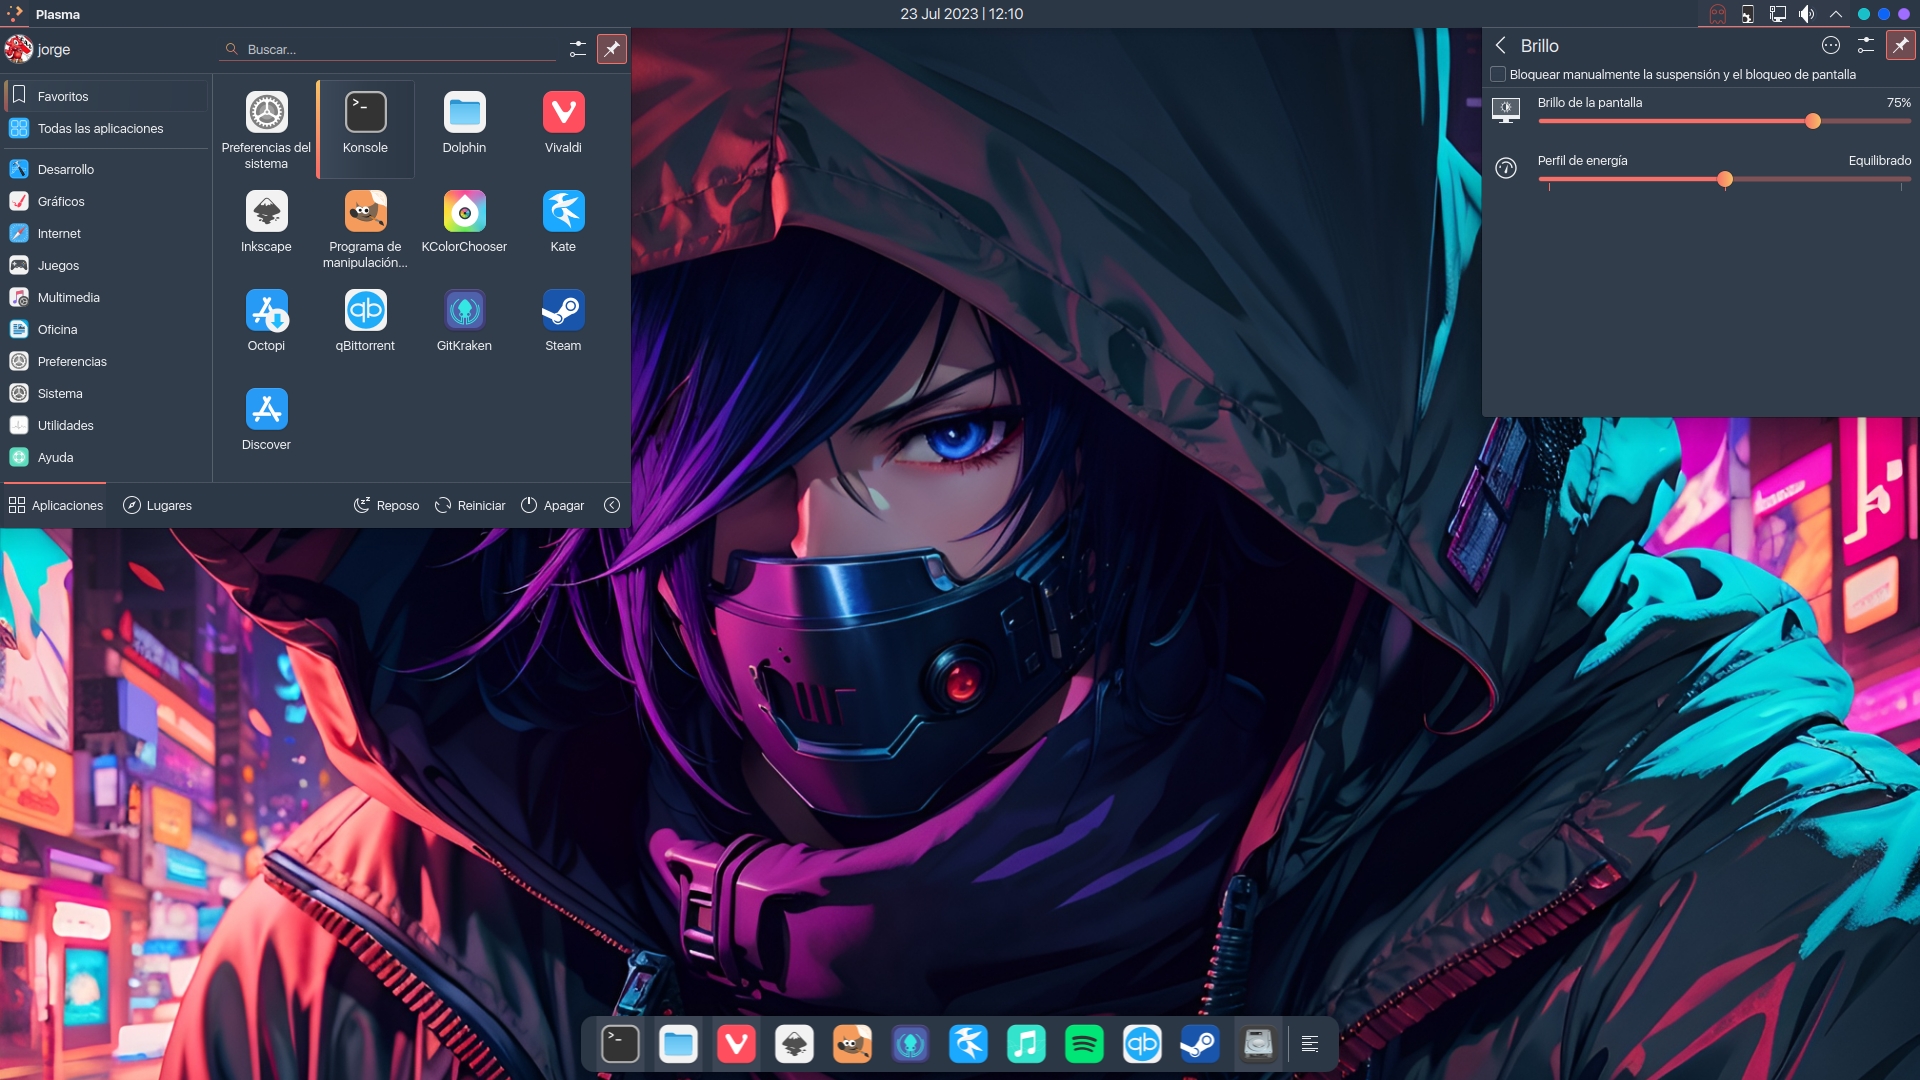Enable Bloquear manualmente la suspensión checkbox
The image size is (1920, 1080).
[x=1498, y=74]
